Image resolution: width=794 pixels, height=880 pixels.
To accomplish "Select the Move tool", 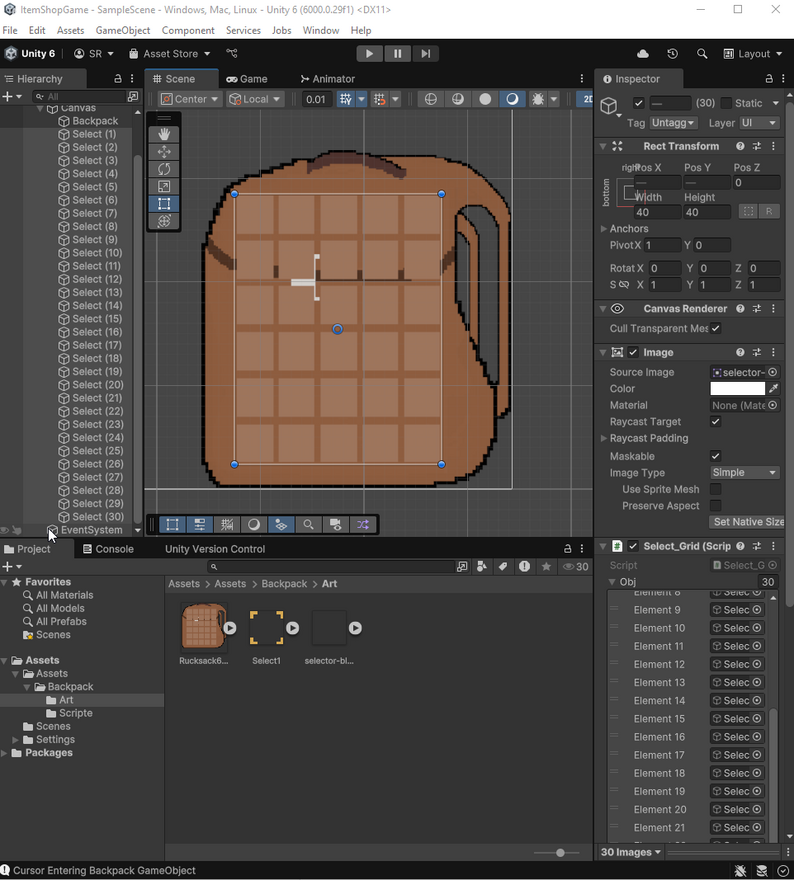I will tap(164, 152).
